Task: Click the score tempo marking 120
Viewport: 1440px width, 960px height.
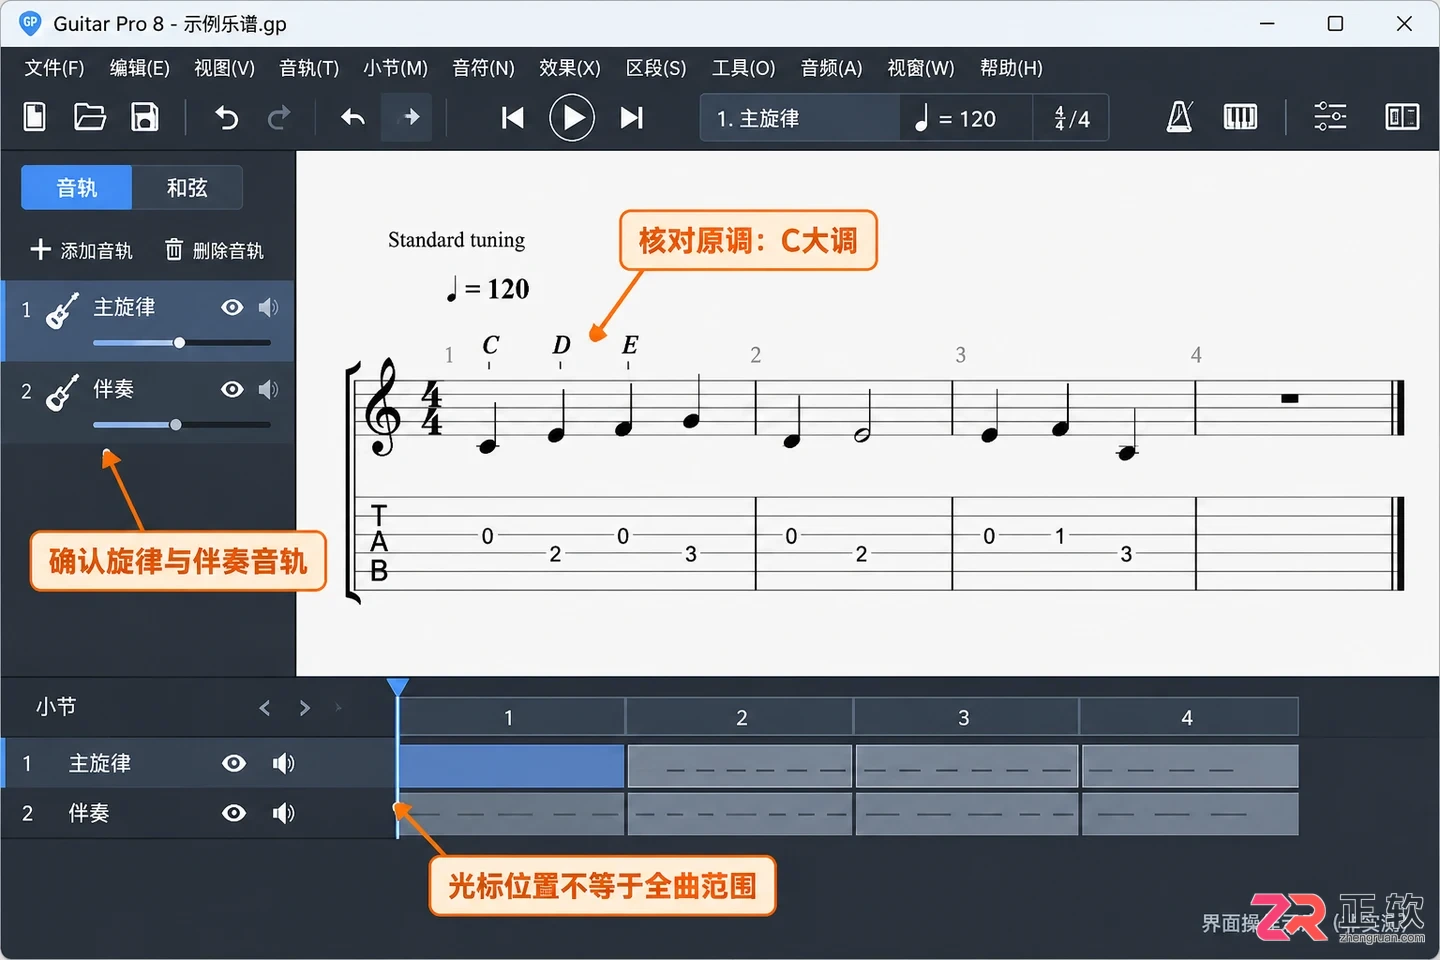Action: (488, 289)
